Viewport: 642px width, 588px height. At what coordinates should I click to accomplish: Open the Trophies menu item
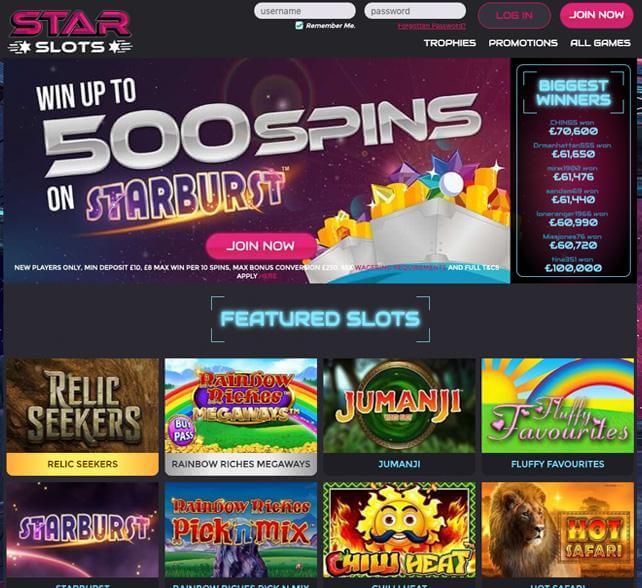[450, 43]
